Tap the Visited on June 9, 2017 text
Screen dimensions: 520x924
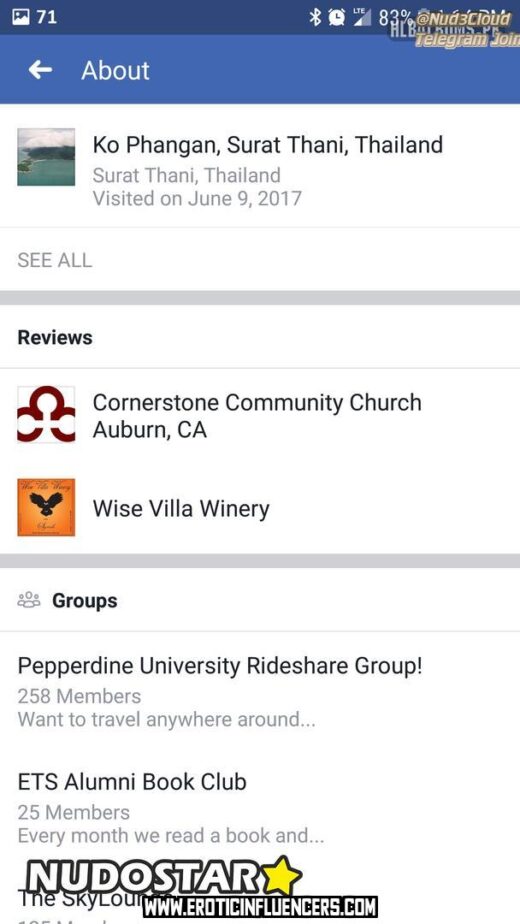click(197, 198)
